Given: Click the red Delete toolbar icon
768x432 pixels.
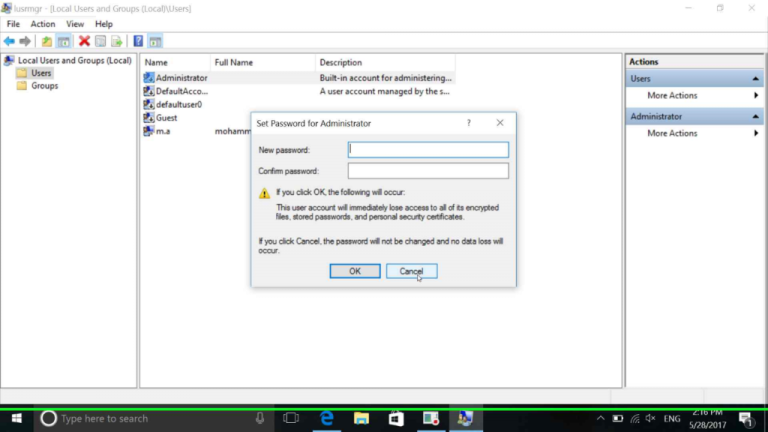Looking at the screenshot, I should (84, 41).
